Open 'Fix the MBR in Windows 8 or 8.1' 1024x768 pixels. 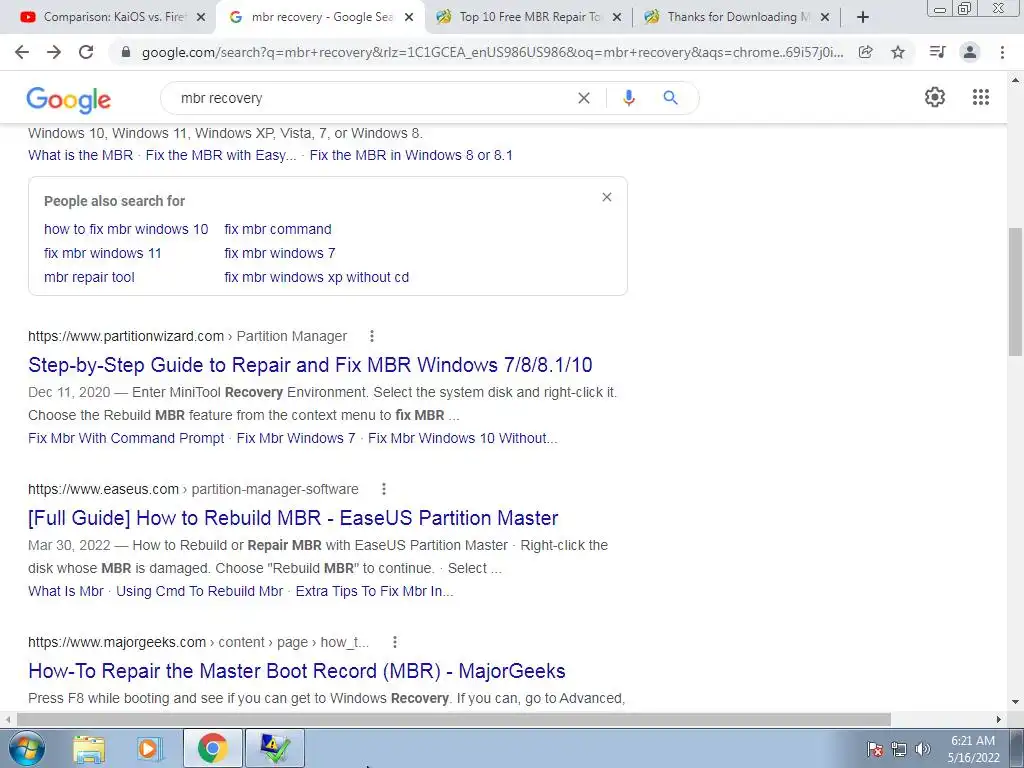click(x=411, y=155)
